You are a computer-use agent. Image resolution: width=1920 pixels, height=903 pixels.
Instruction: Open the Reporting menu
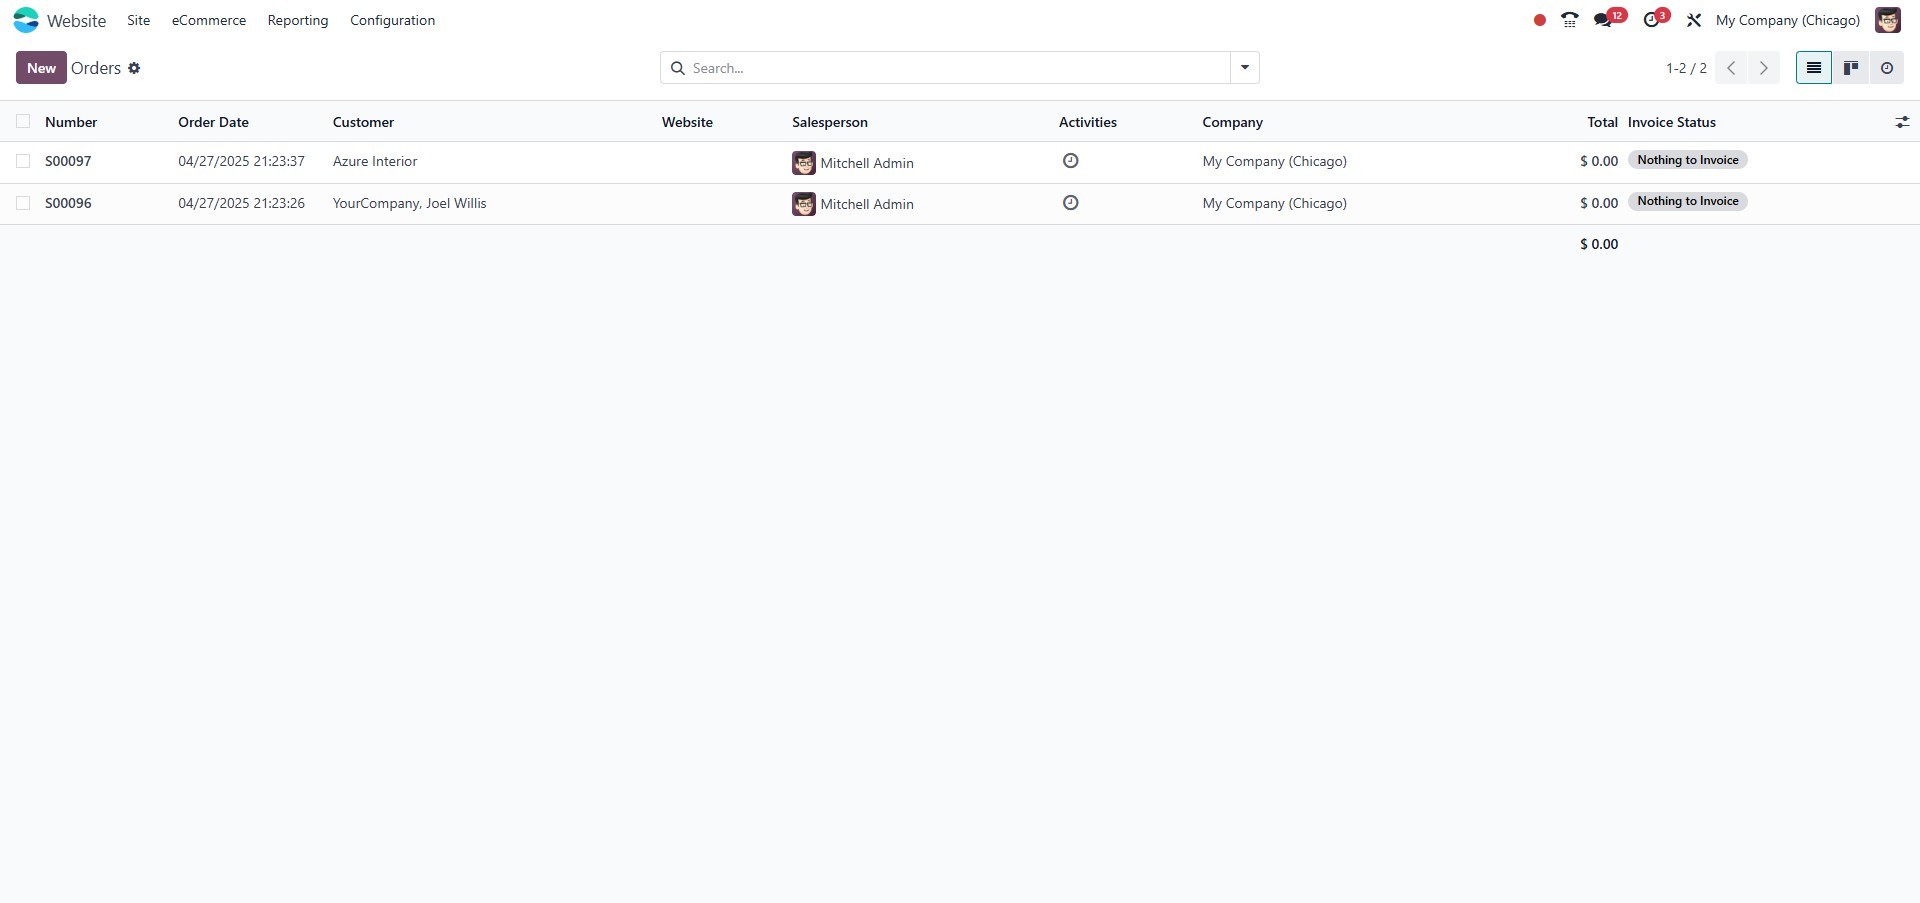(297, 20)
